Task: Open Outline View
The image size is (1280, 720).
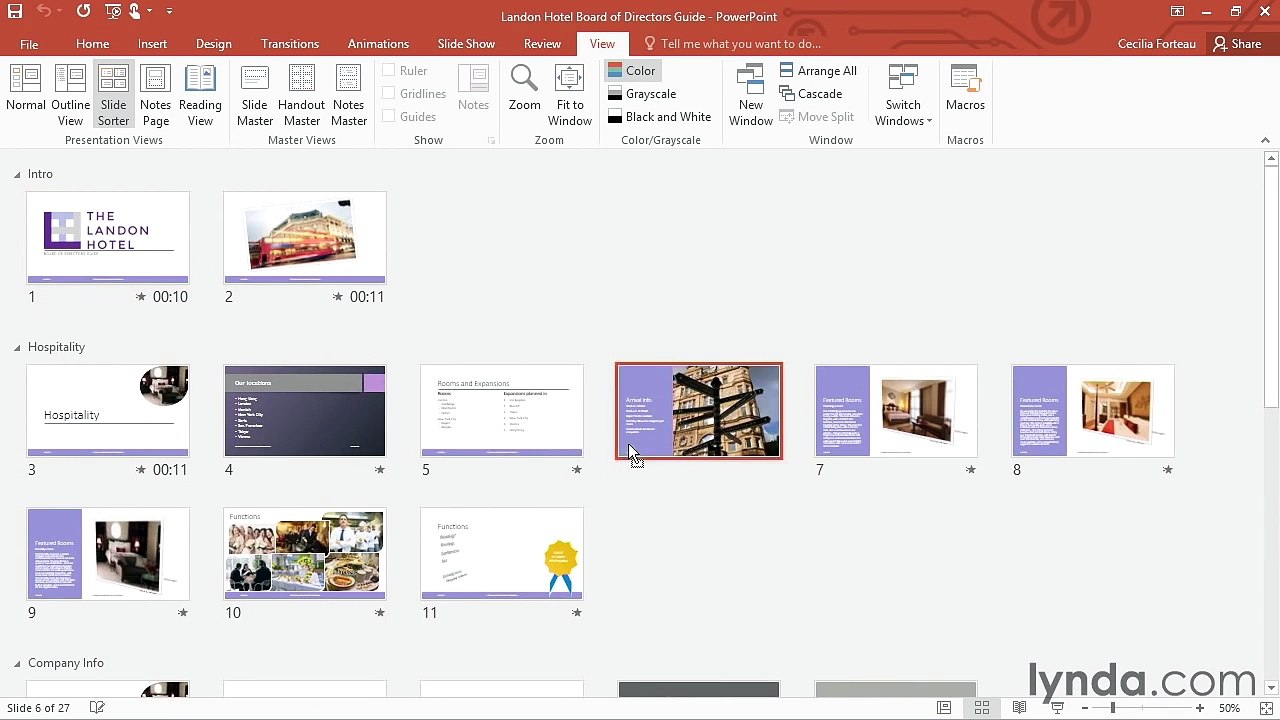Action: [70, 96]
